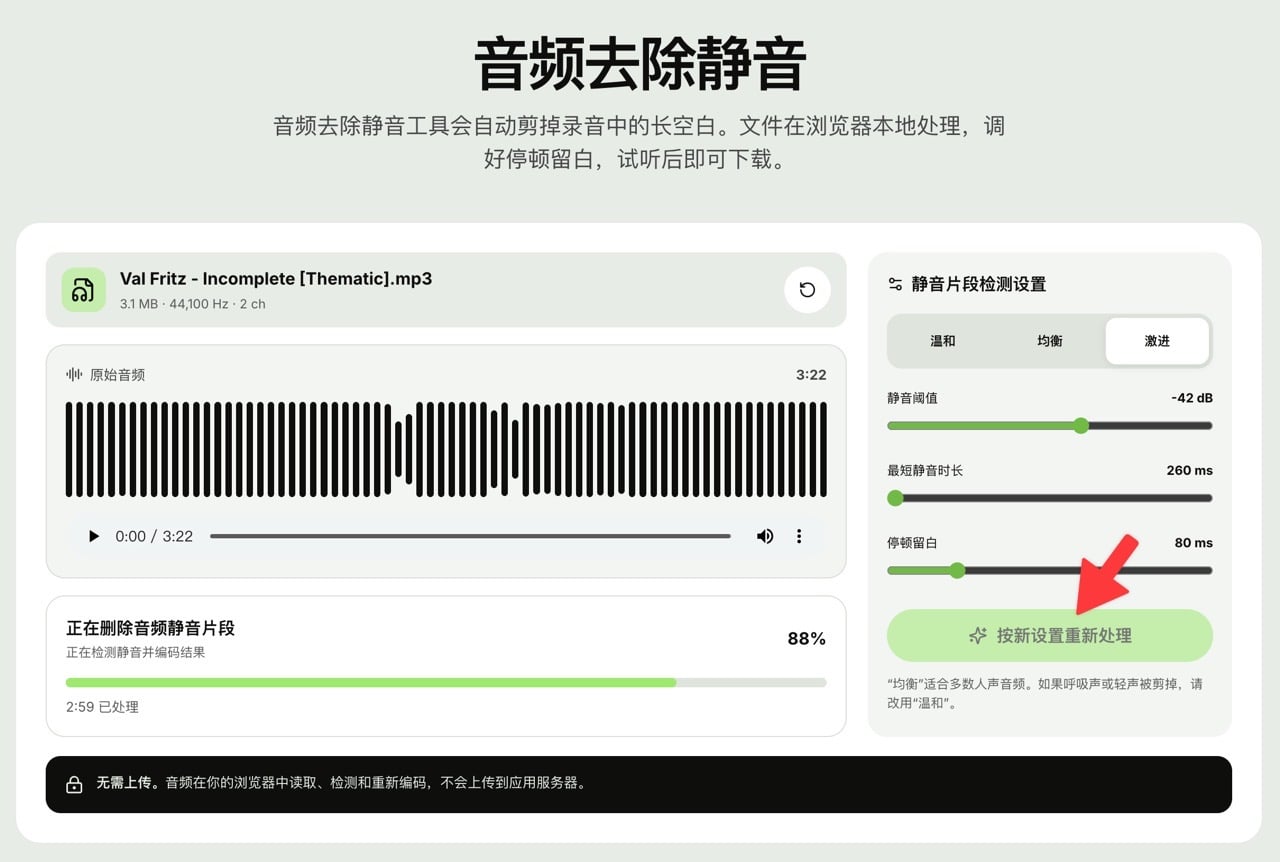The height and width of the screenshot is (862, 1280).
Task: Open the audio player three-dot menu
Action: tap(799, 536)
